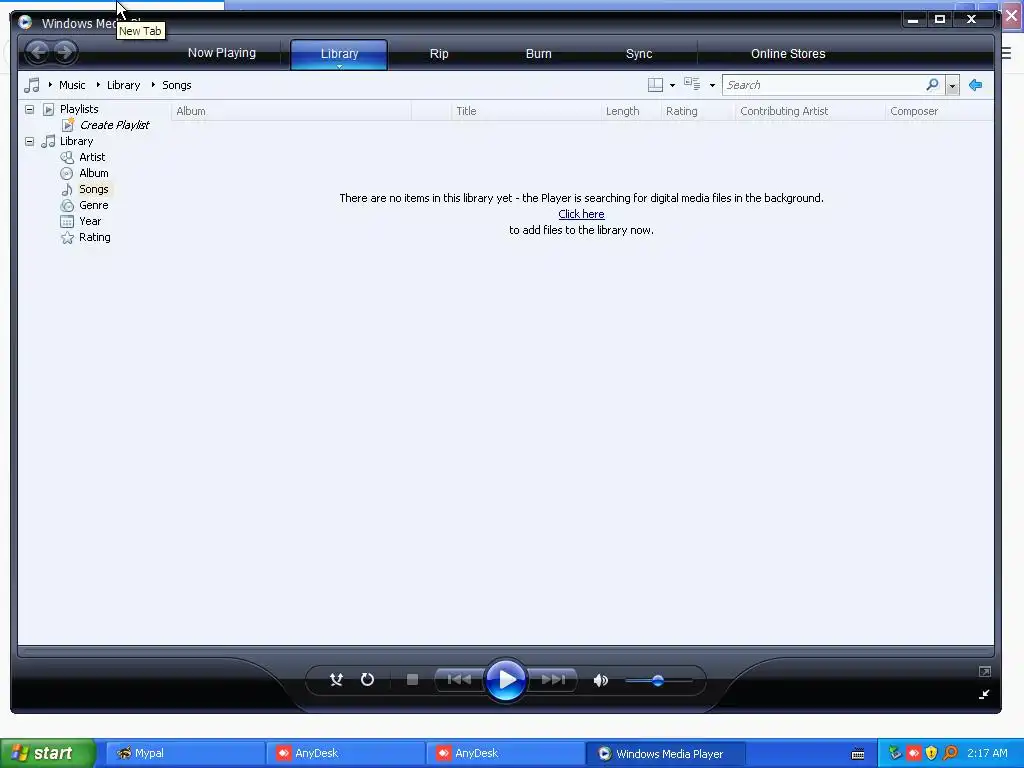
Task: Switch to the Library tab
Action: coord(339,54)
